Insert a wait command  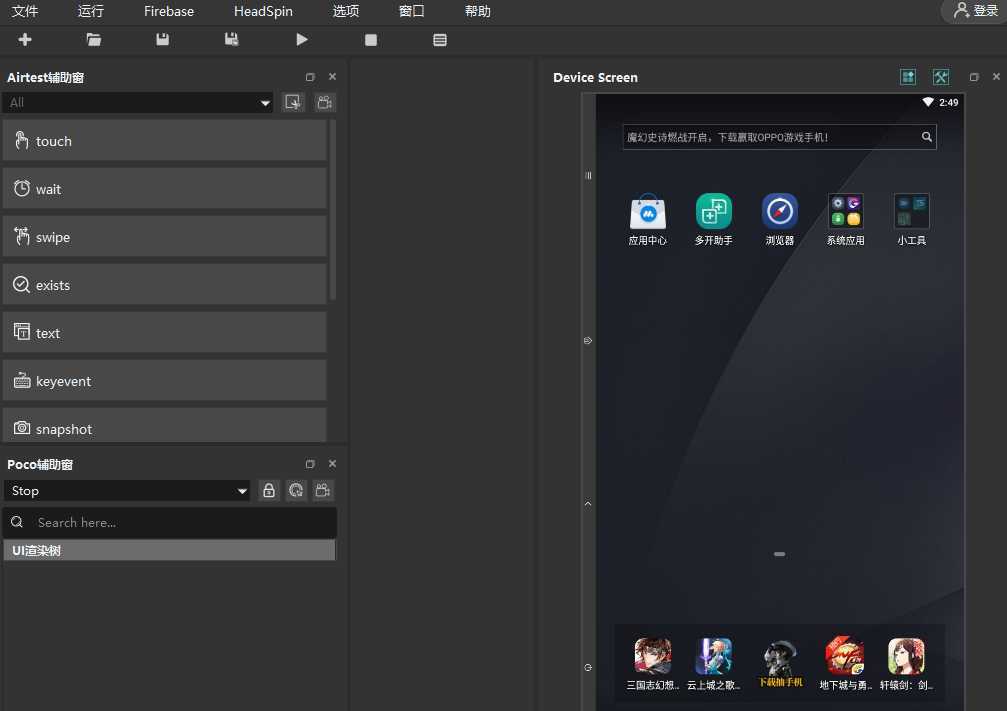[x=164, y=189]
